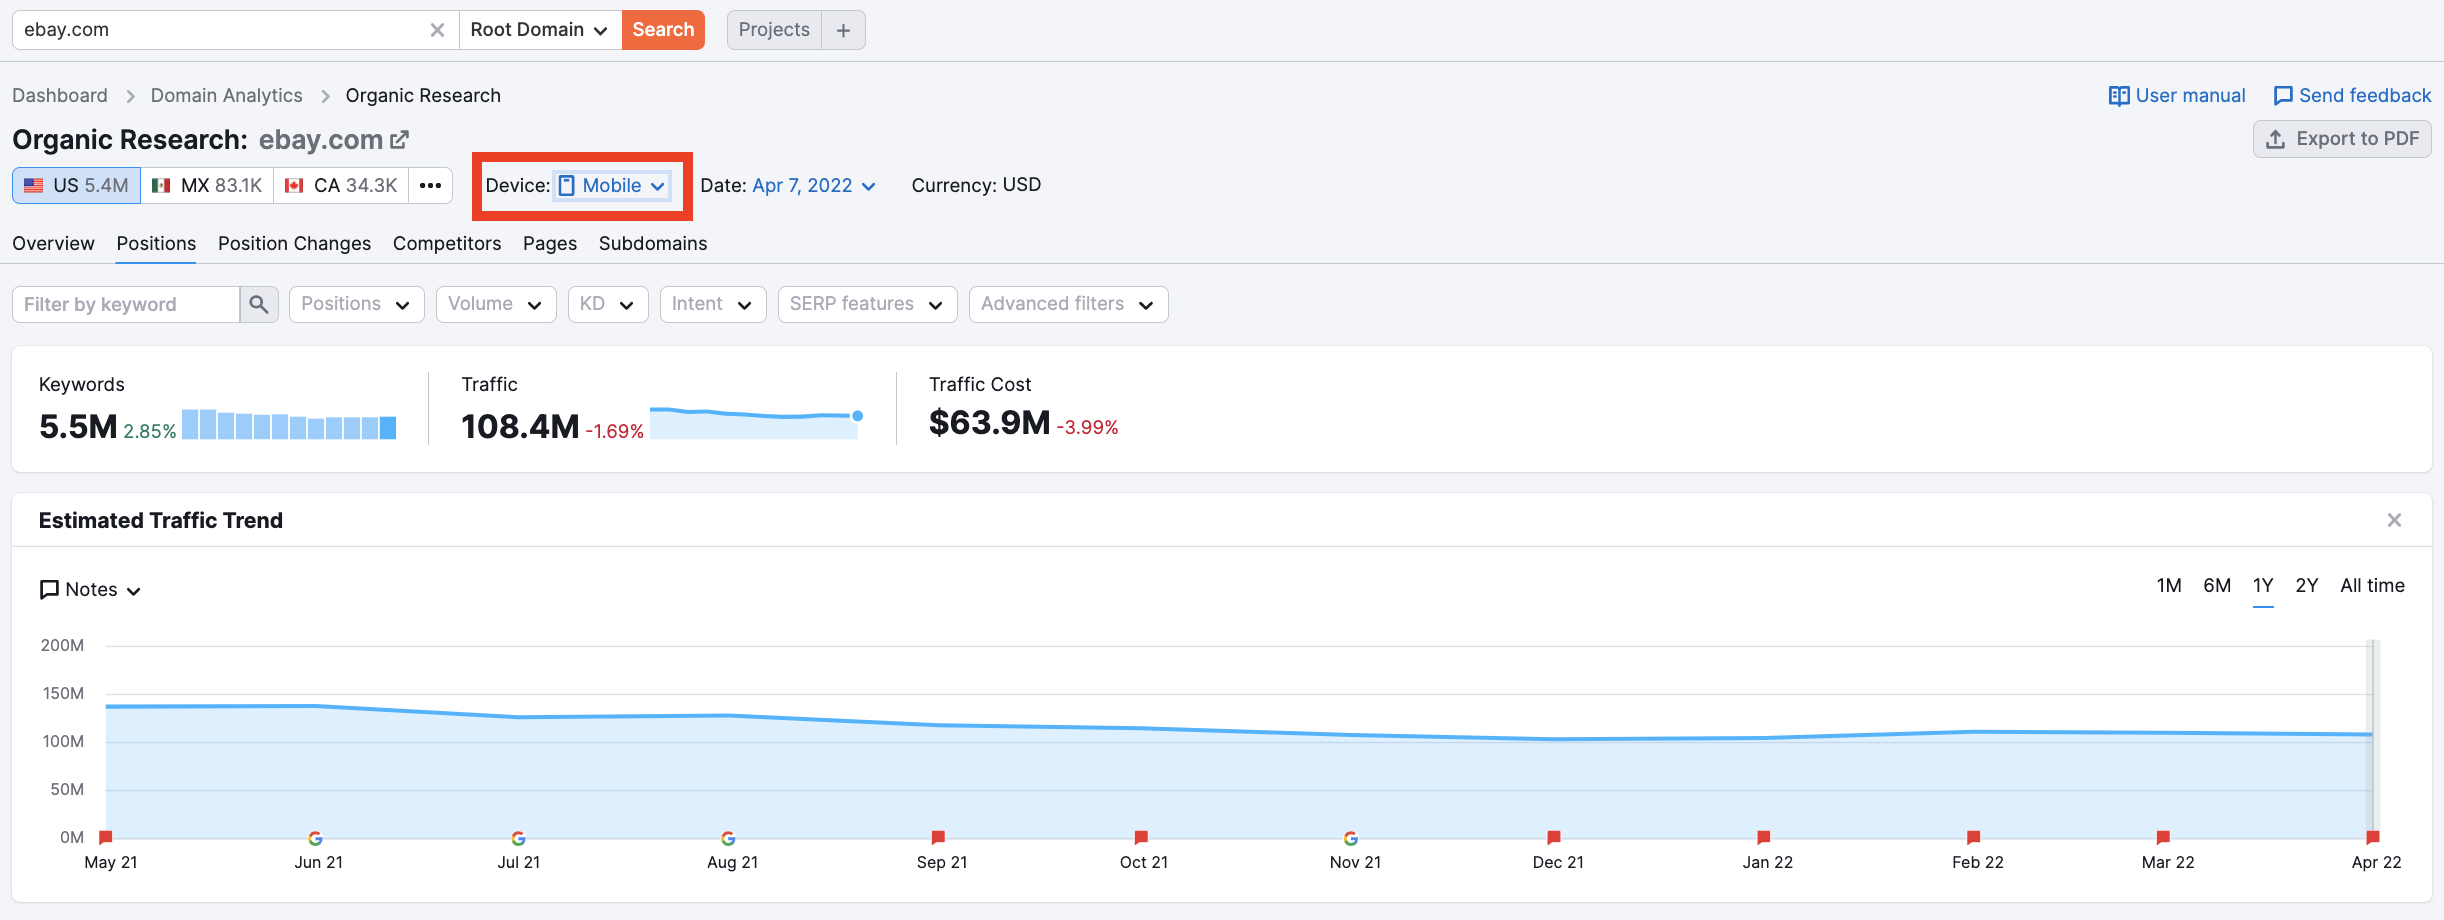Open the Date Apr 7, 2022 dropdown
Screen dimensions: 2444x920
(x=814, y=186)
